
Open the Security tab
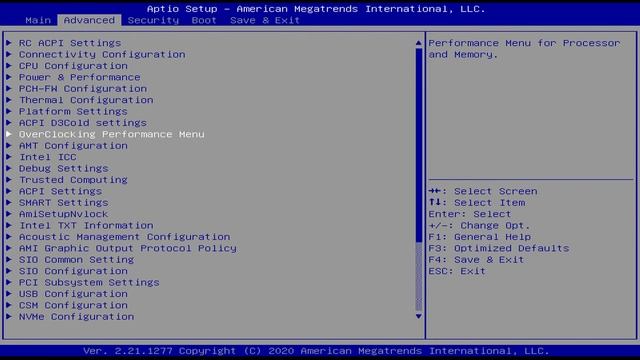pyautogui.click(x=153, y=20)
